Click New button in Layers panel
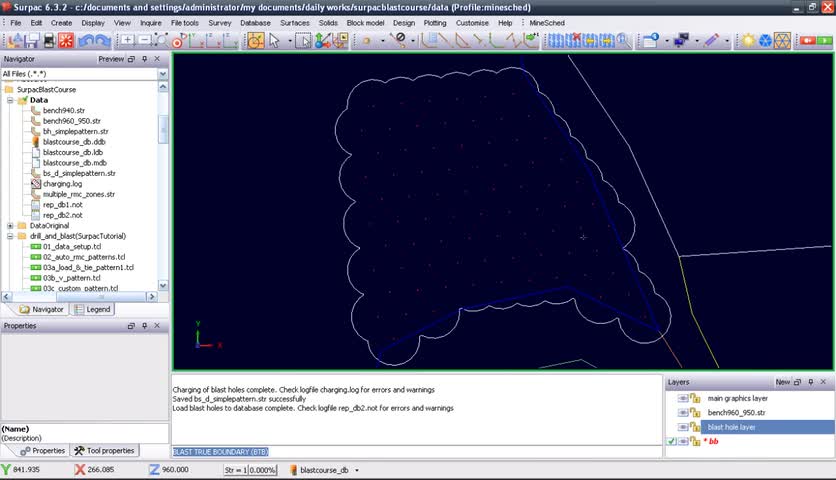Screen dimensions: 836x480 click(x=782, y=382)
